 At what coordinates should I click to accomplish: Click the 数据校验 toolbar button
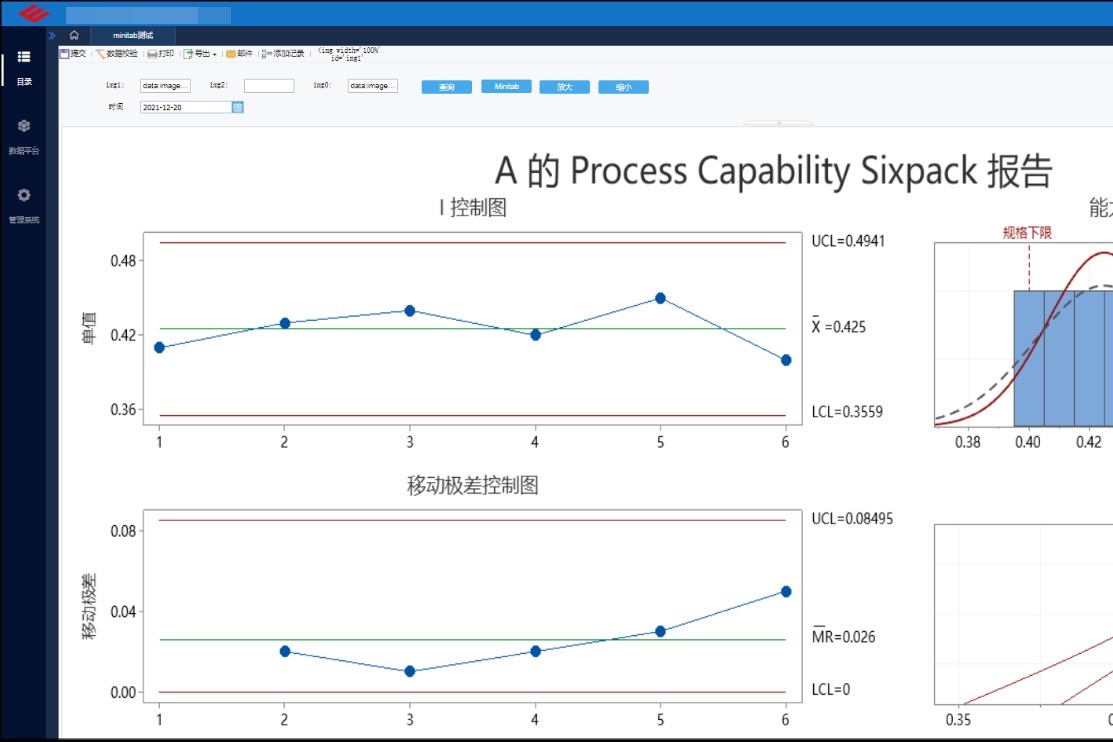tap(117, 53)
